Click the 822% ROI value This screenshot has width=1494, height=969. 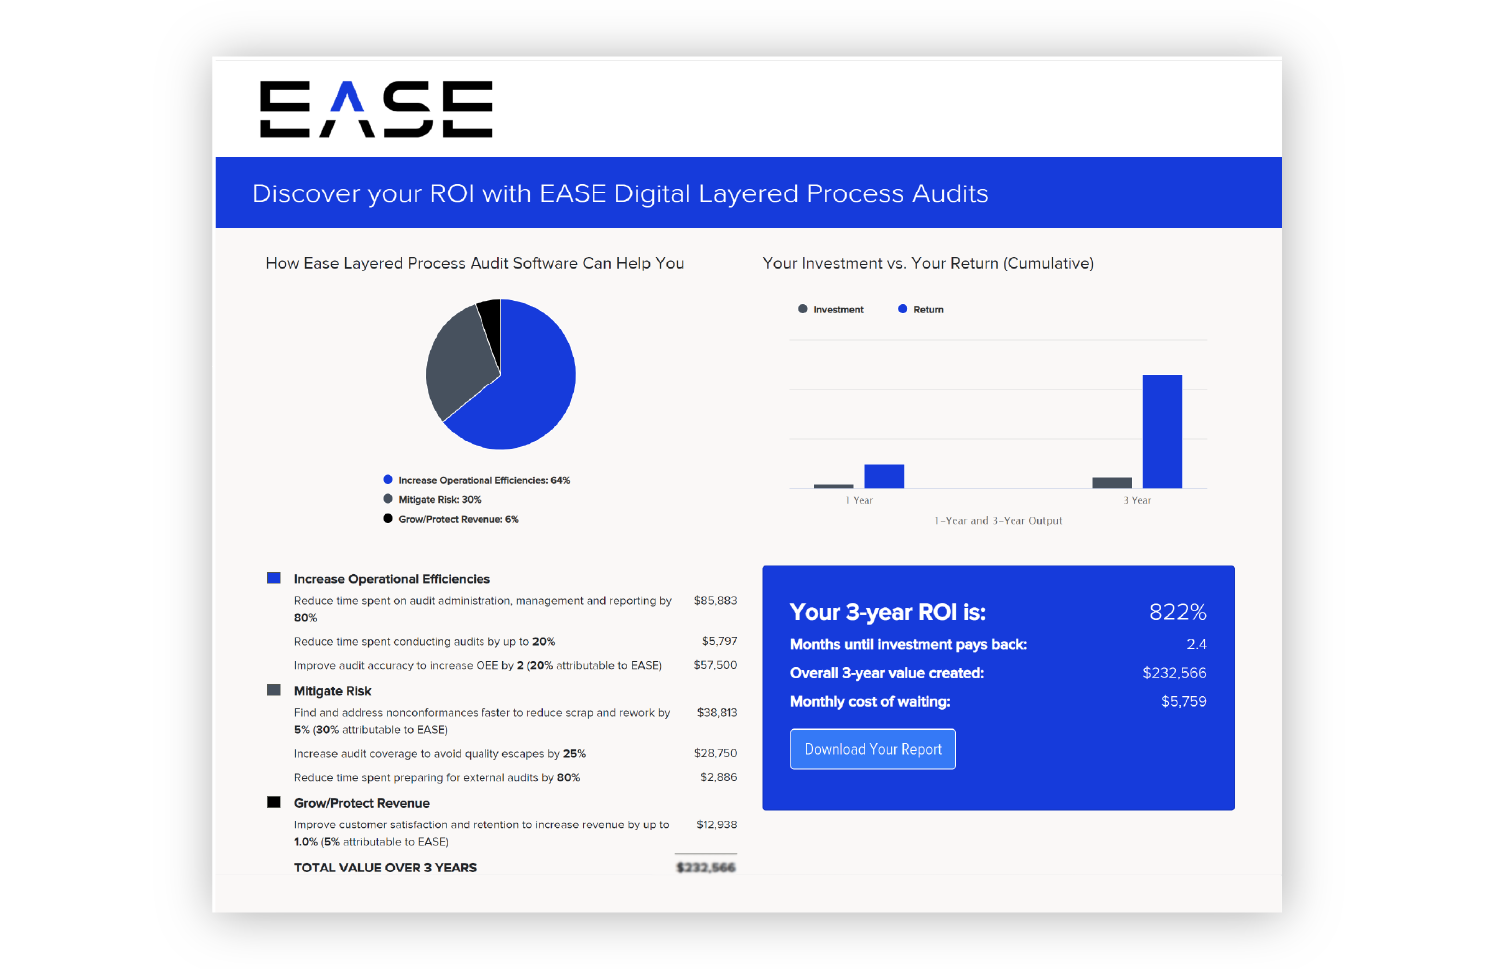1177,612
